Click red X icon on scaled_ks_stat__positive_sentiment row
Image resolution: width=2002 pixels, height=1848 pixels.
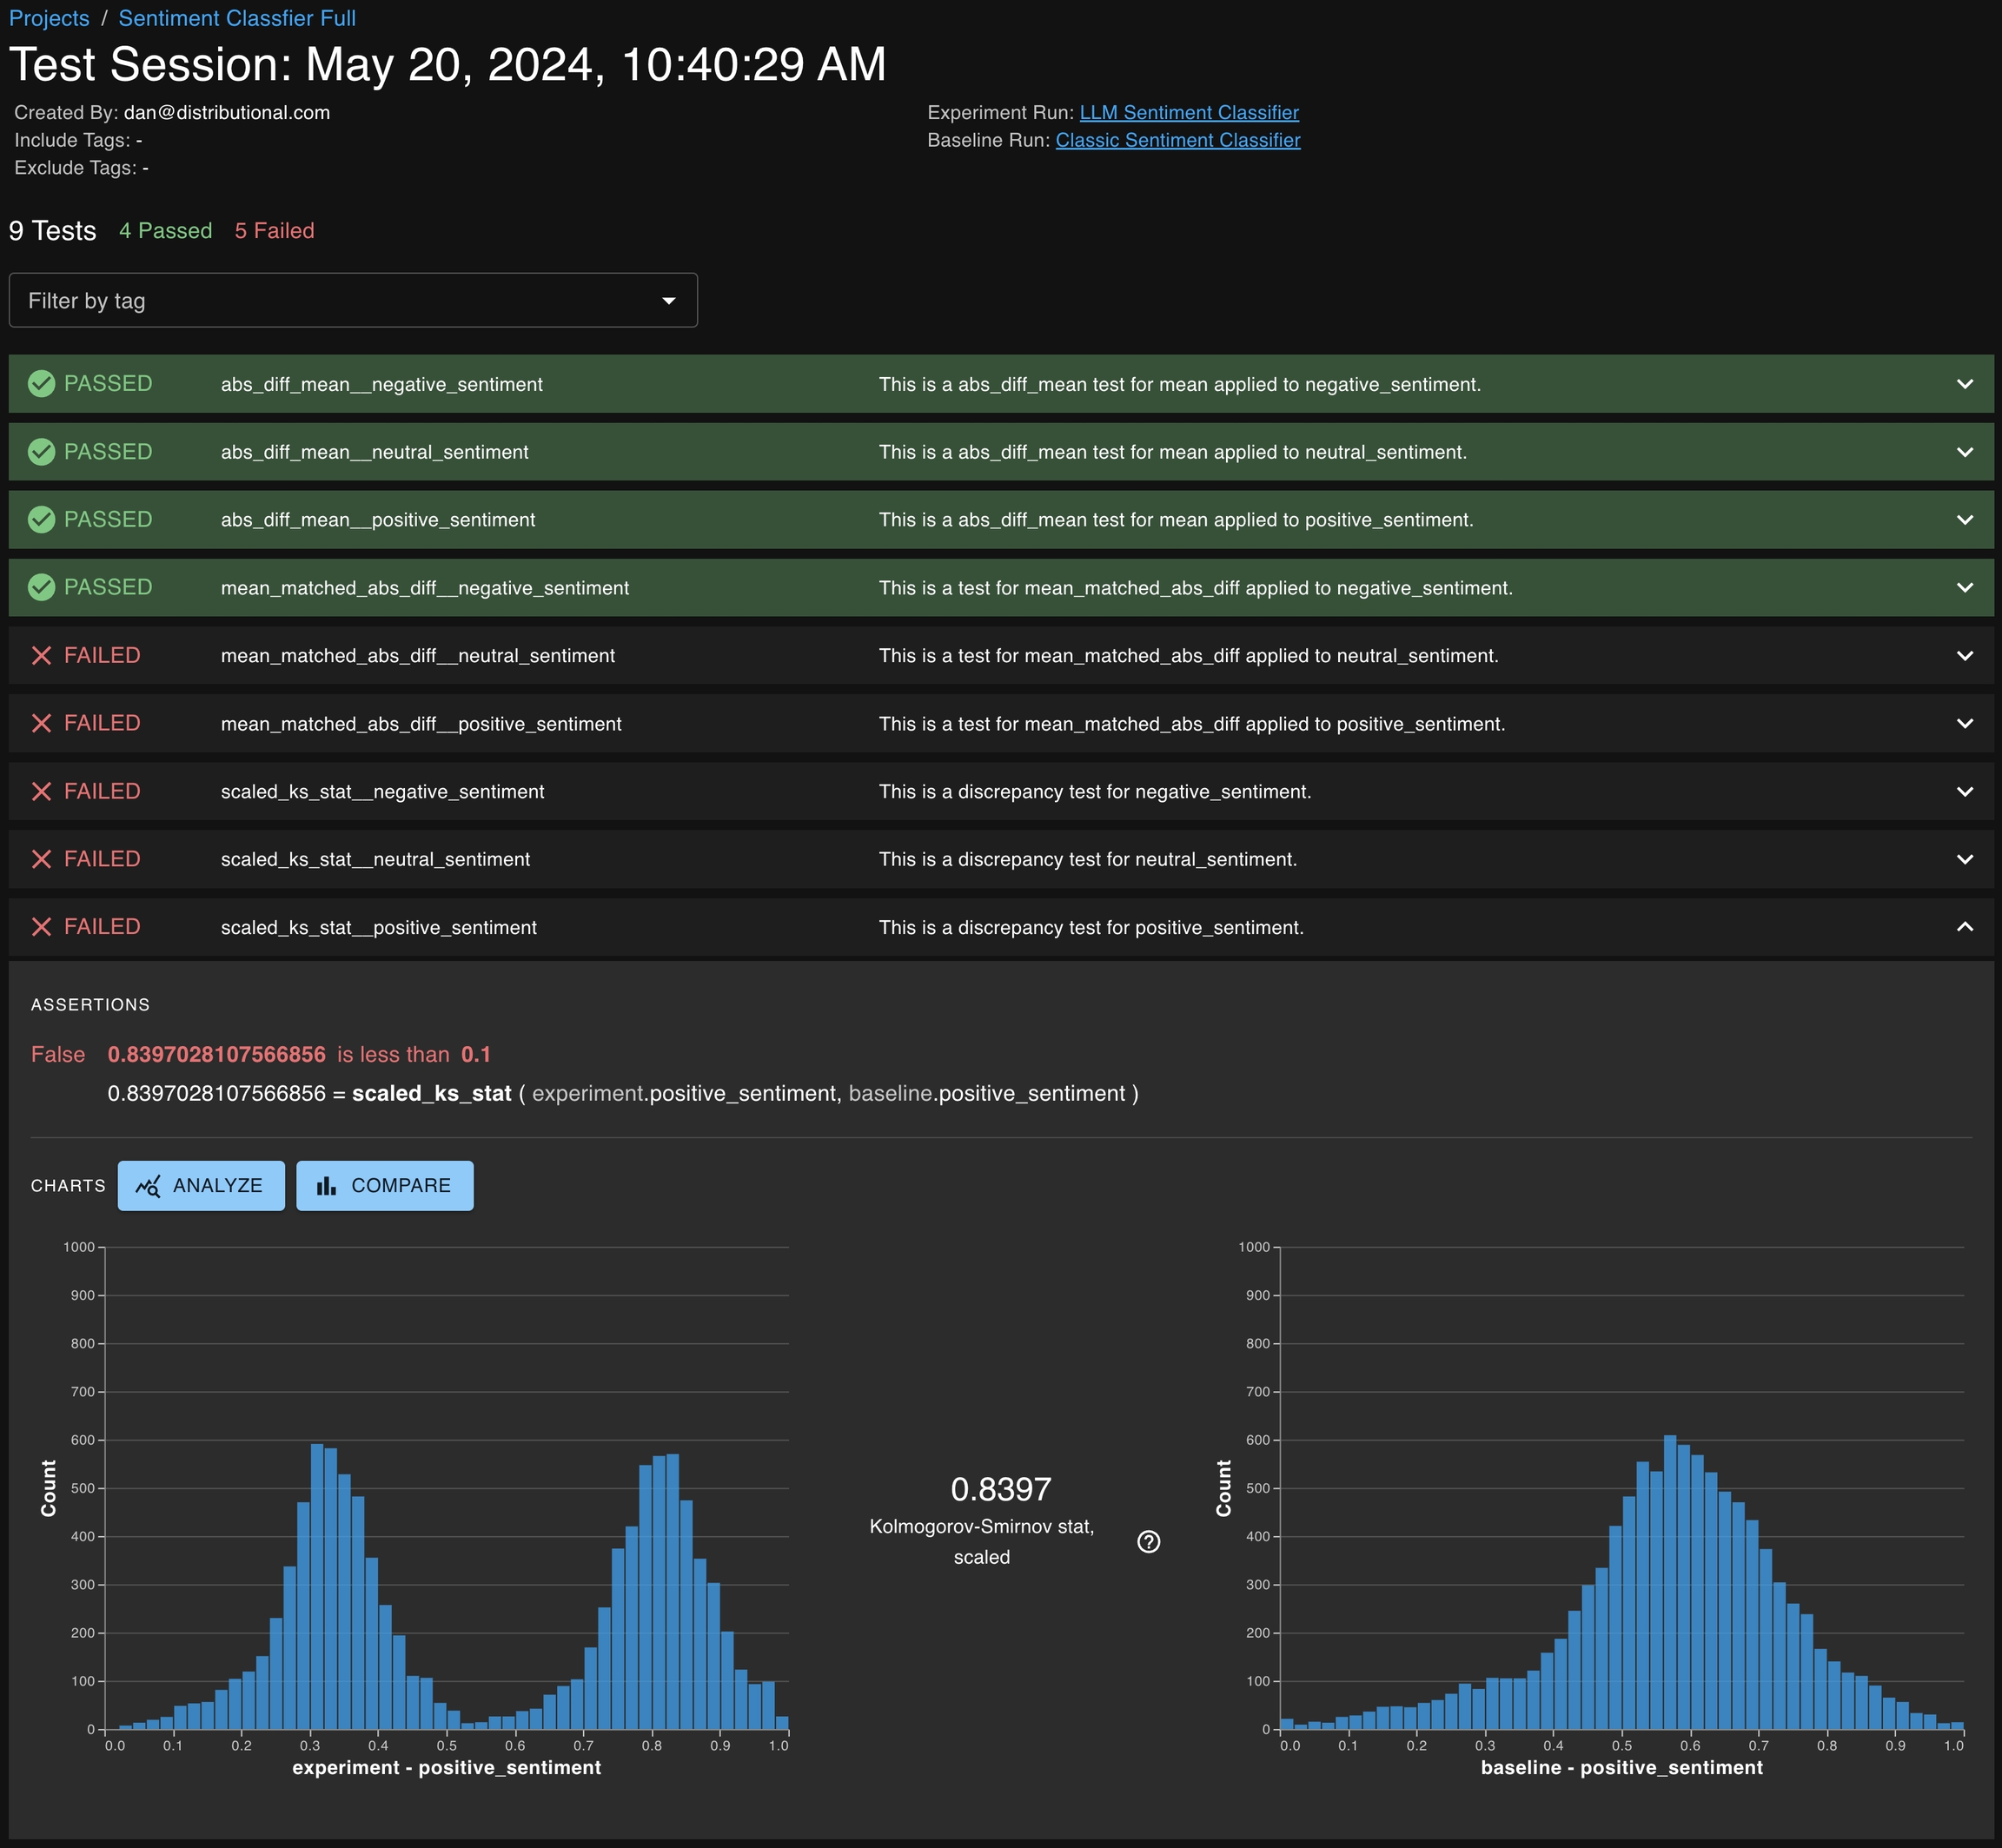(41, 927)
